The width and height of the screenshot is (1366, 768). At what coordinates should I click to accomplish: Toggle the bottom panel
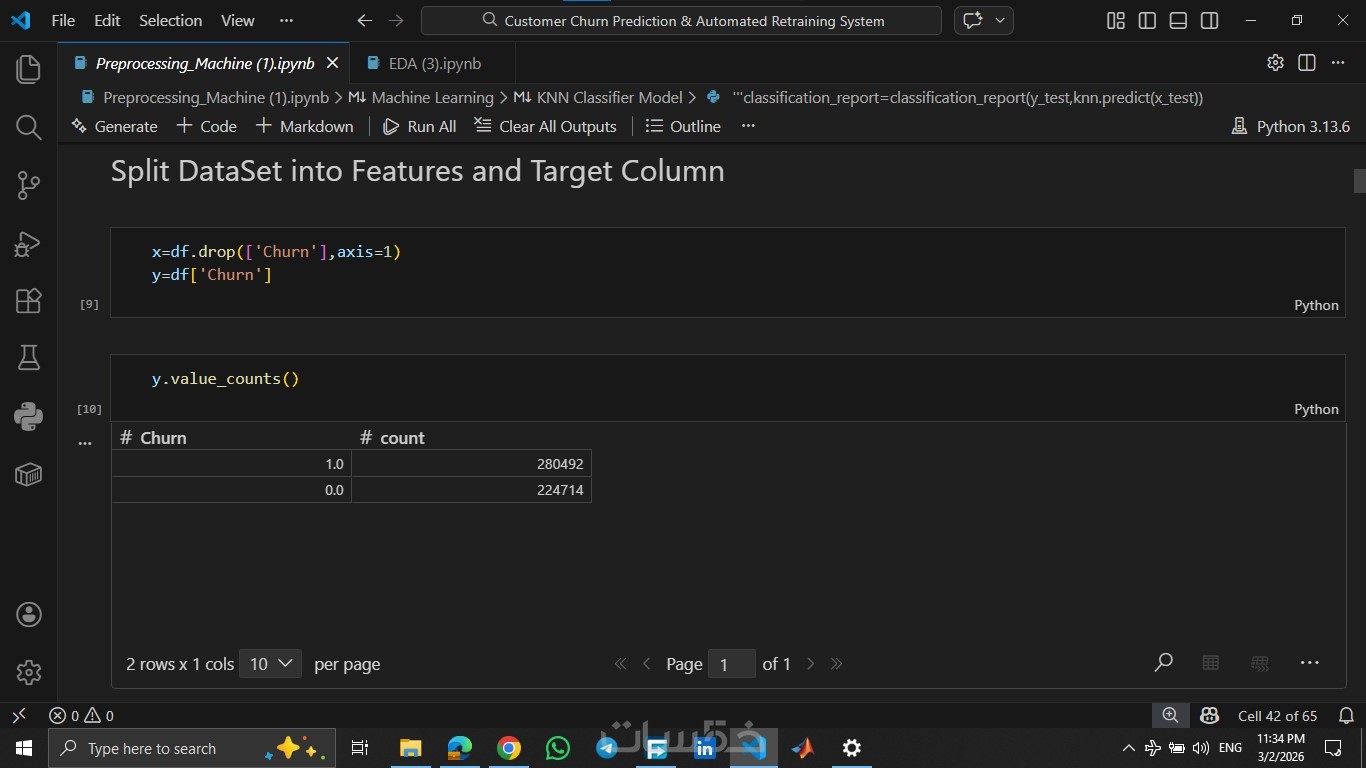click(1178, 20)
